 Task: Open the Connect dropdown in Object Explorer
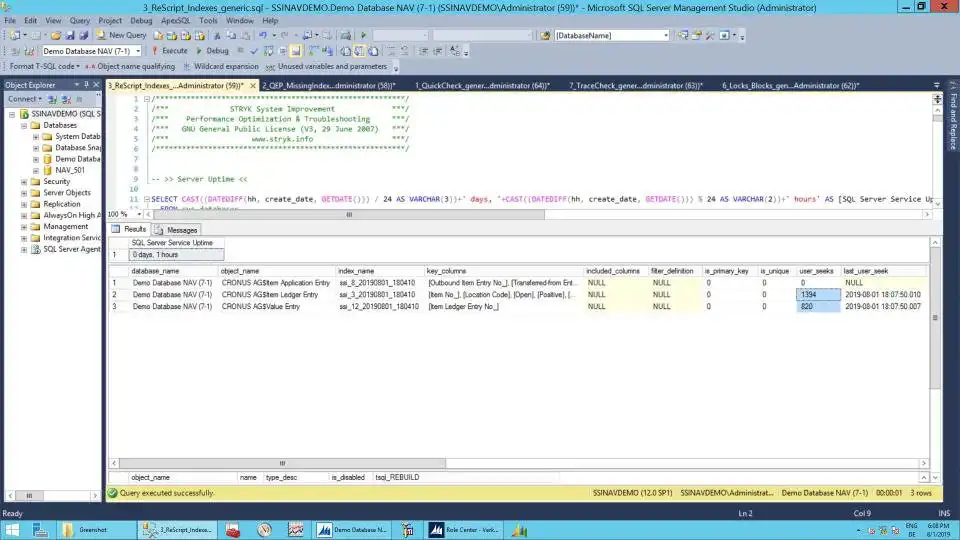click(24, 99)
